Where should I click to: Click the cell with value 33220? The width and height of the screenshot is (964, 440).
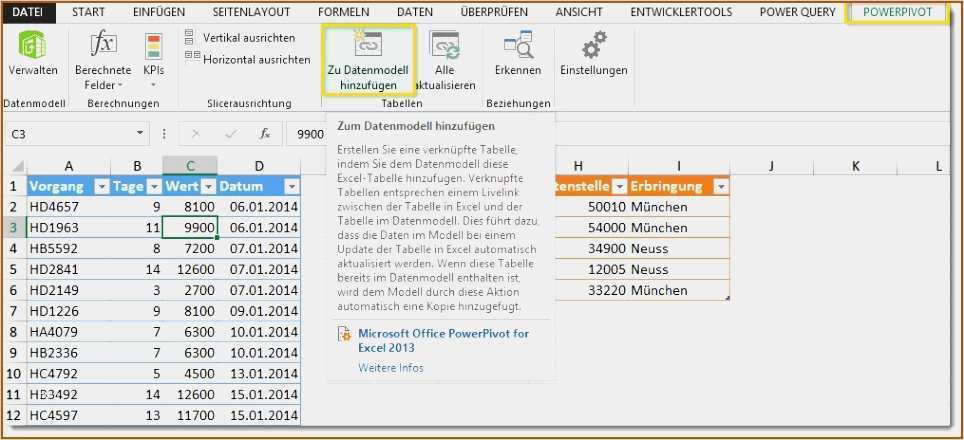pos(591,290)
